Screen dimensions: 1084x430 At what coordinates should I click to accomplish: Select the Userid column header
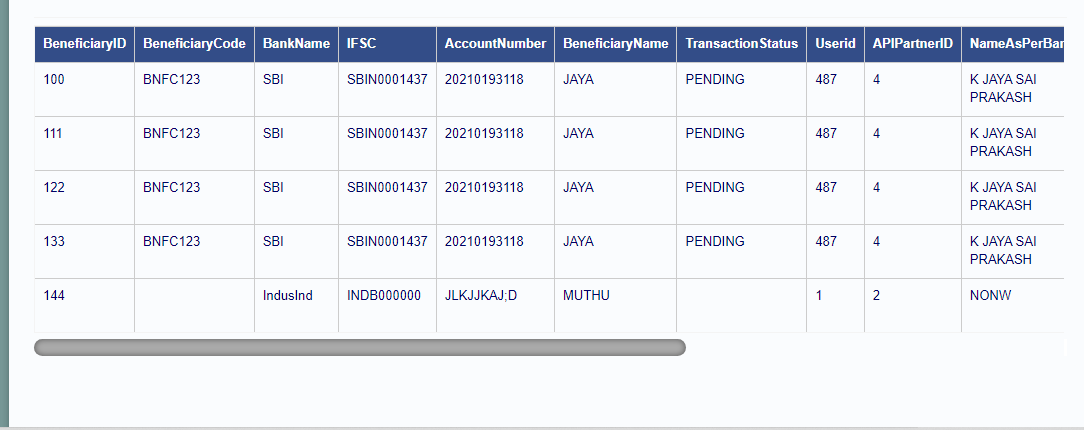tap(835, 44)
